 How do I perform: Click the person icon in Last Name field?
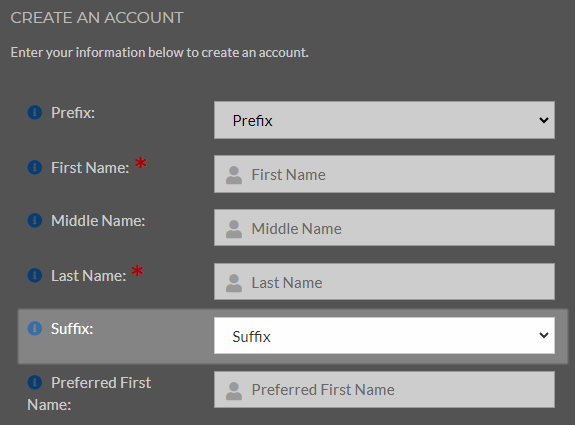point(234,283)
